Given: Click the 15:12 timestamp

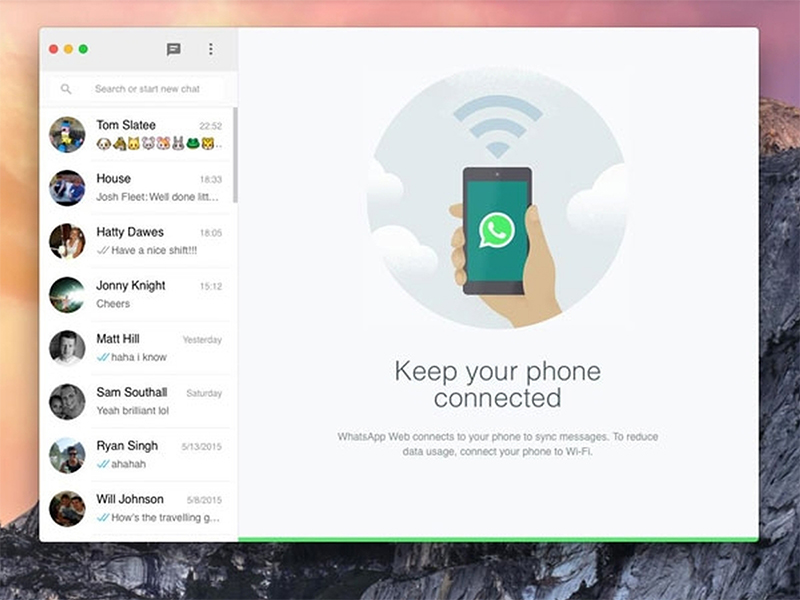Looking at the screenshot, I should click(211, 286).
